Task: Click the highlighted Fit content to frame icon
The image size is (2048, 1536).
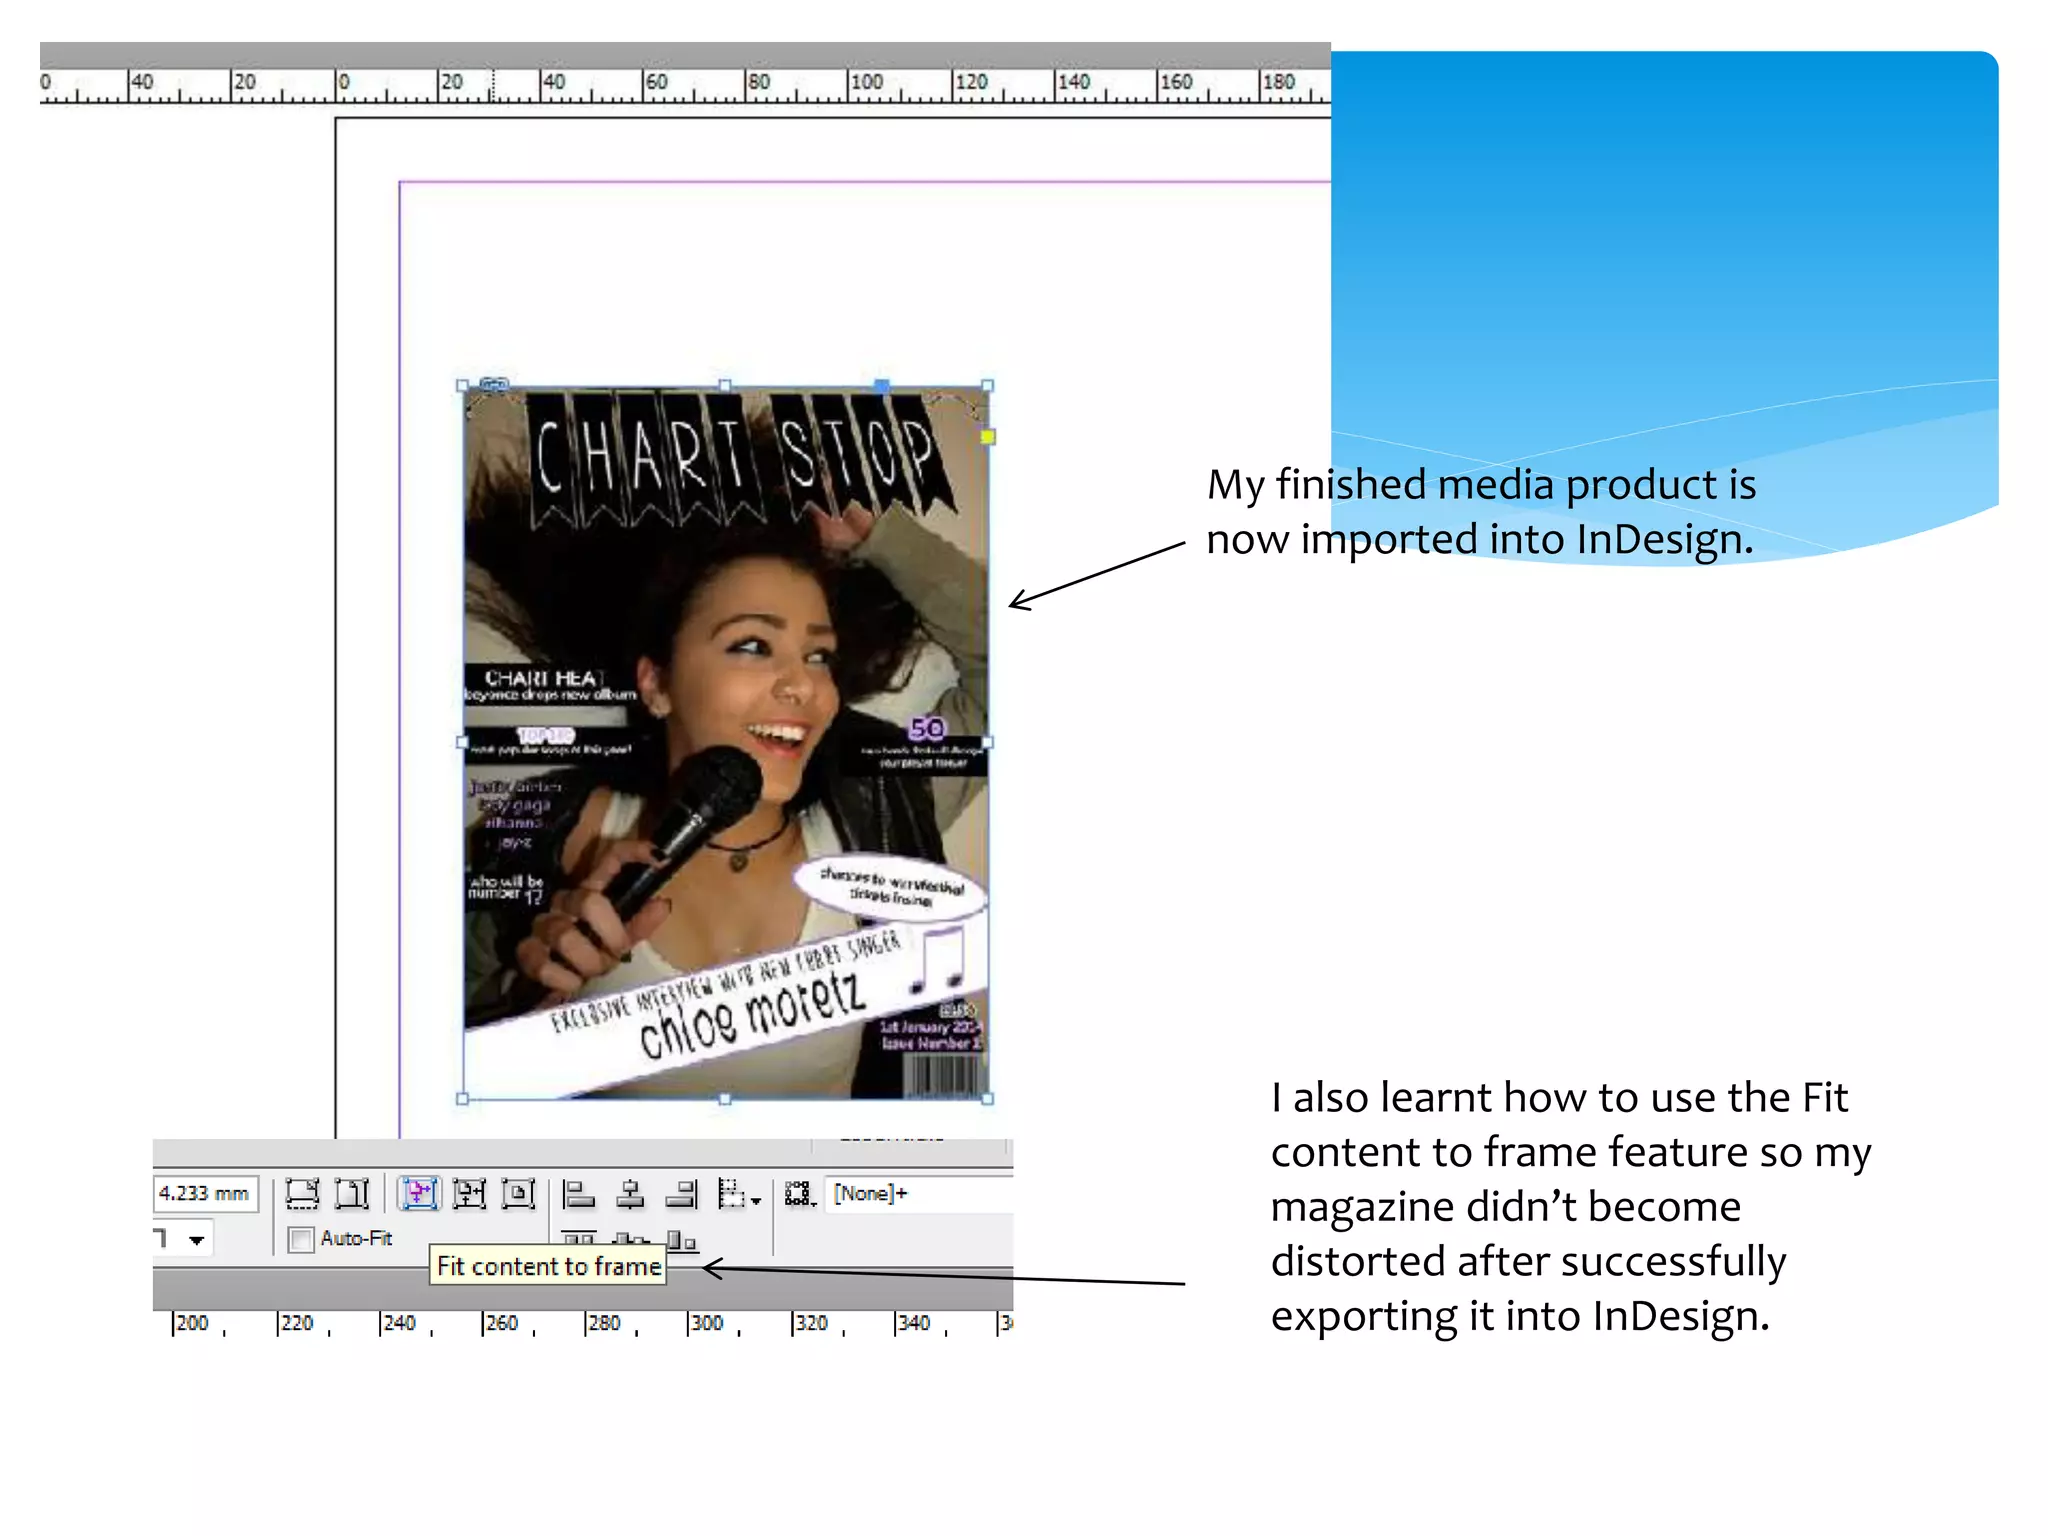Action: tap(420, 1193)
